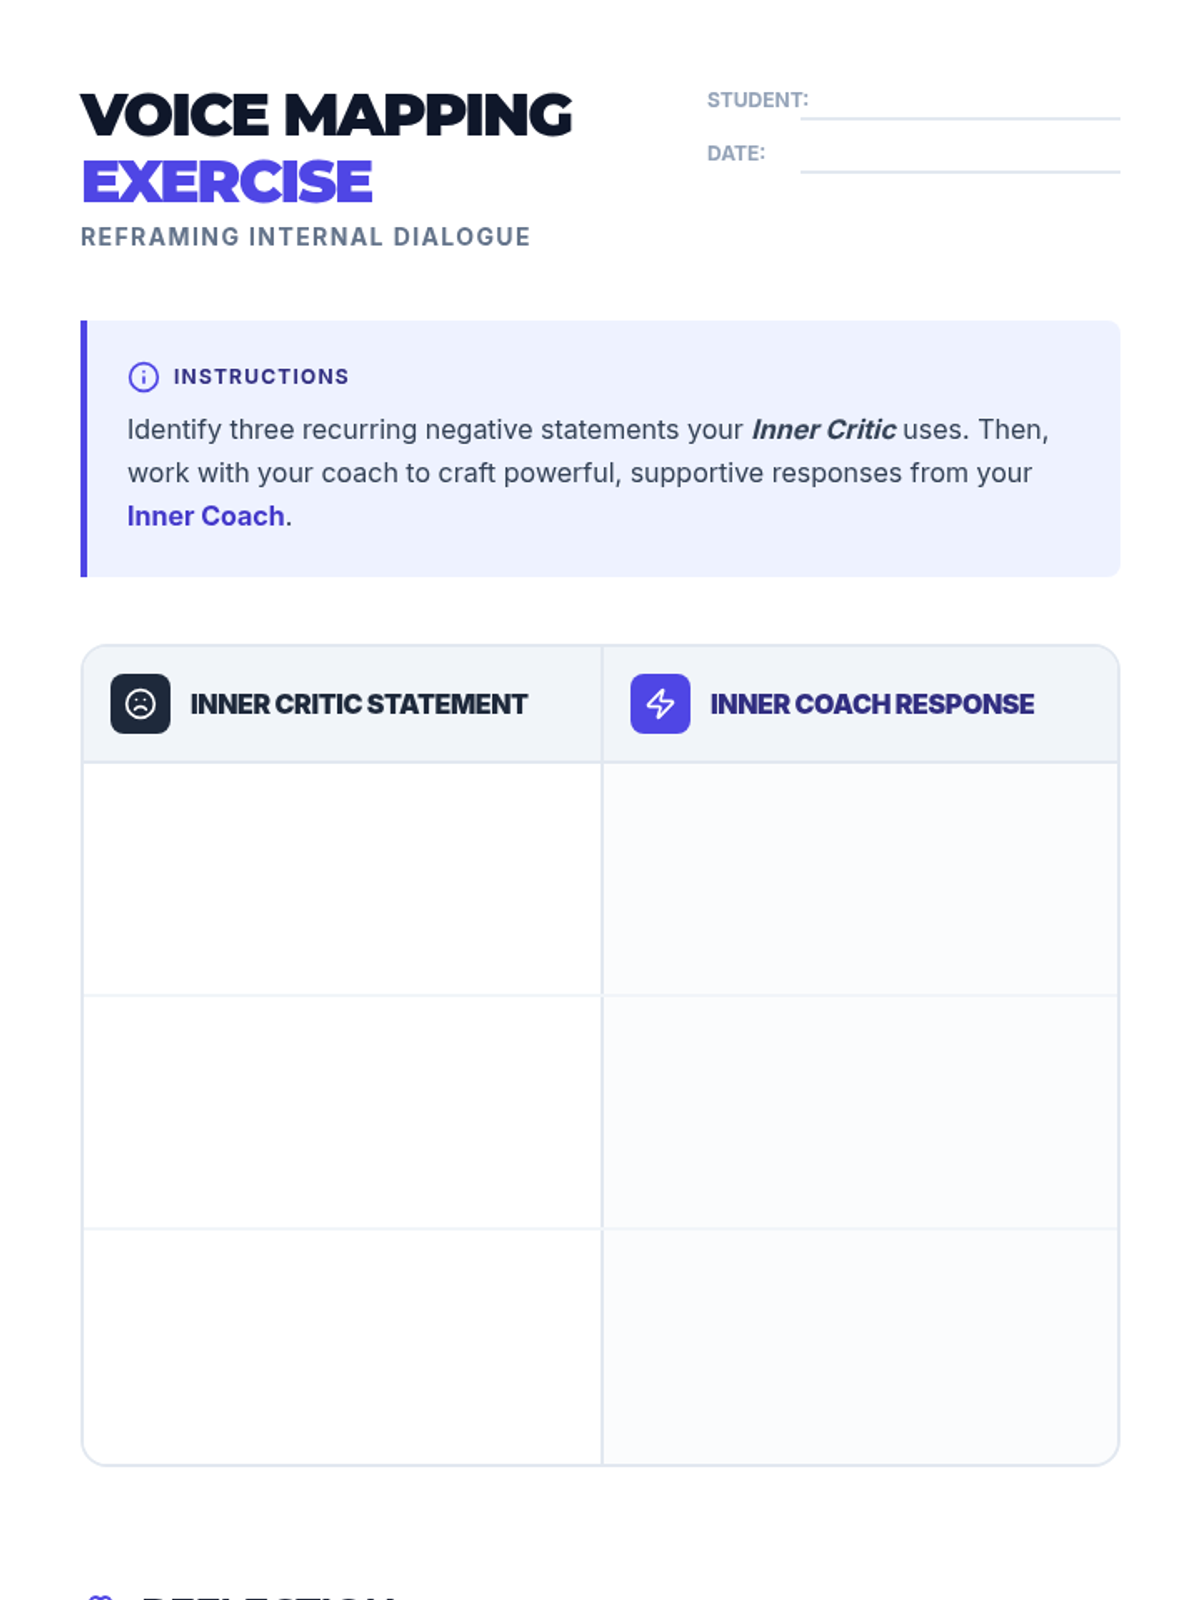Image resolution: width=1200 pixels, height=1600 pixels.
Task: Click the bold italic Inner Critic text
Action: tap(823, 430)
